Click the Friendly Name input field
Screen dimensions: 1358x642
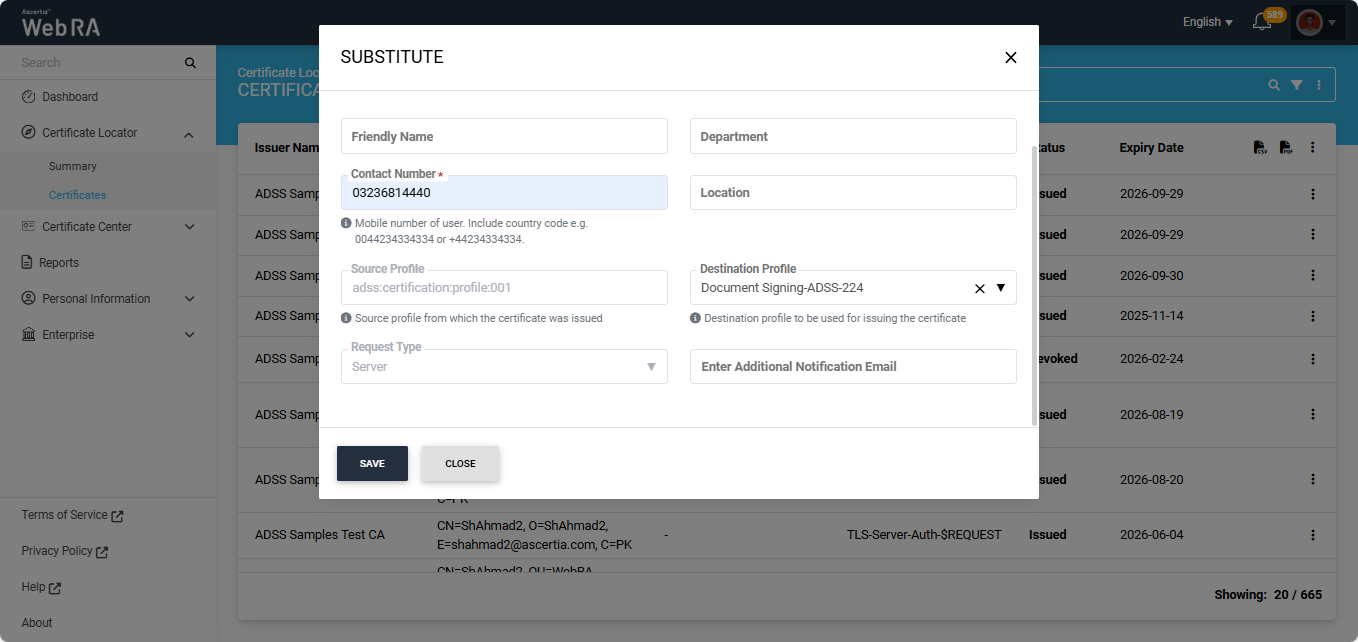[504, 136]
